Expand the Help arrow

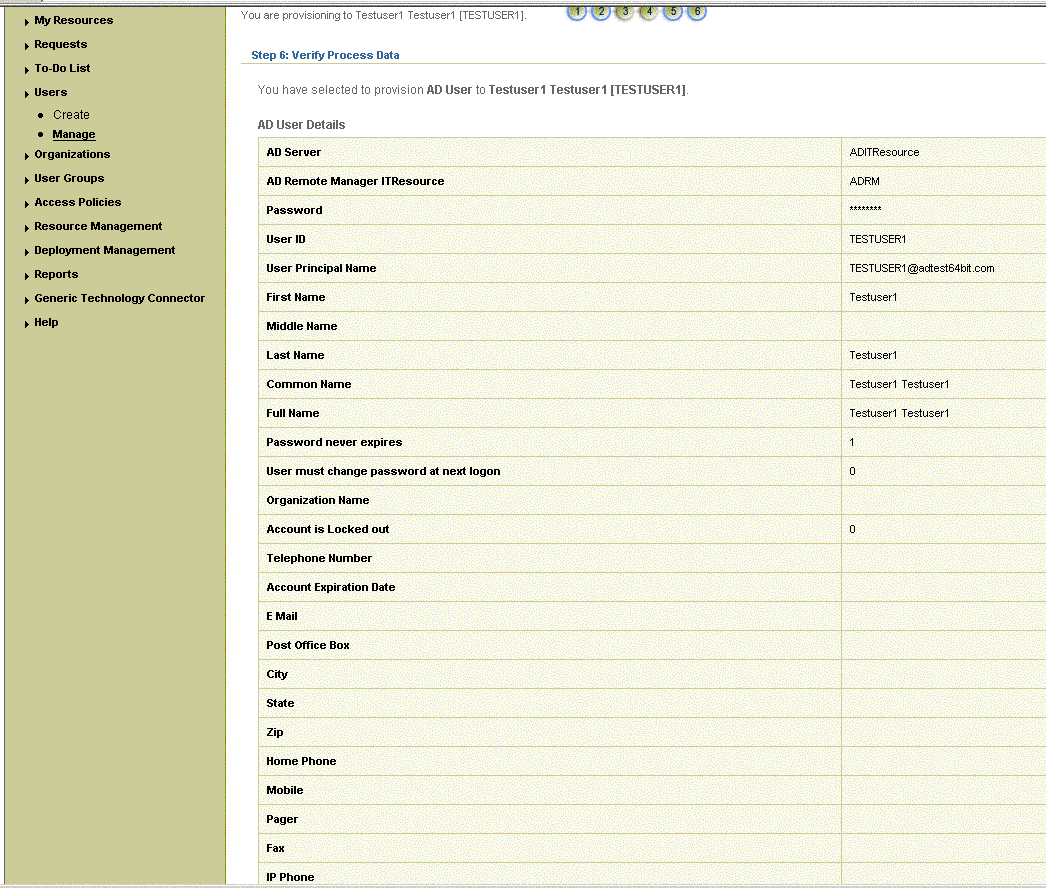coord(27,324)
